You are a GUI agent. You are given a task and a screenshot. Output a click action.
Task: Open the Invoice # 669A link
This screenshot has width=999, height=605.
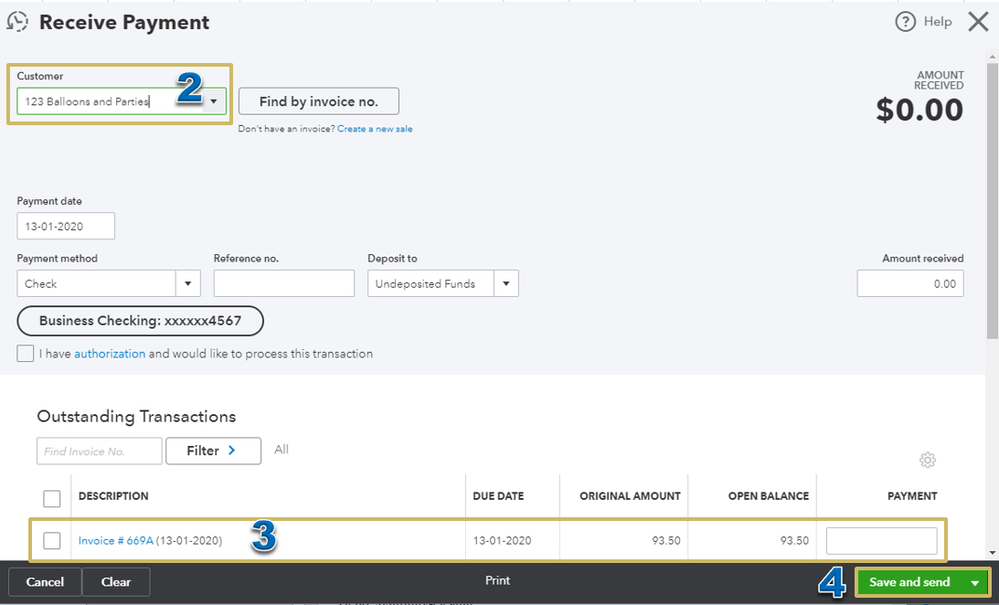pos(116,541)
